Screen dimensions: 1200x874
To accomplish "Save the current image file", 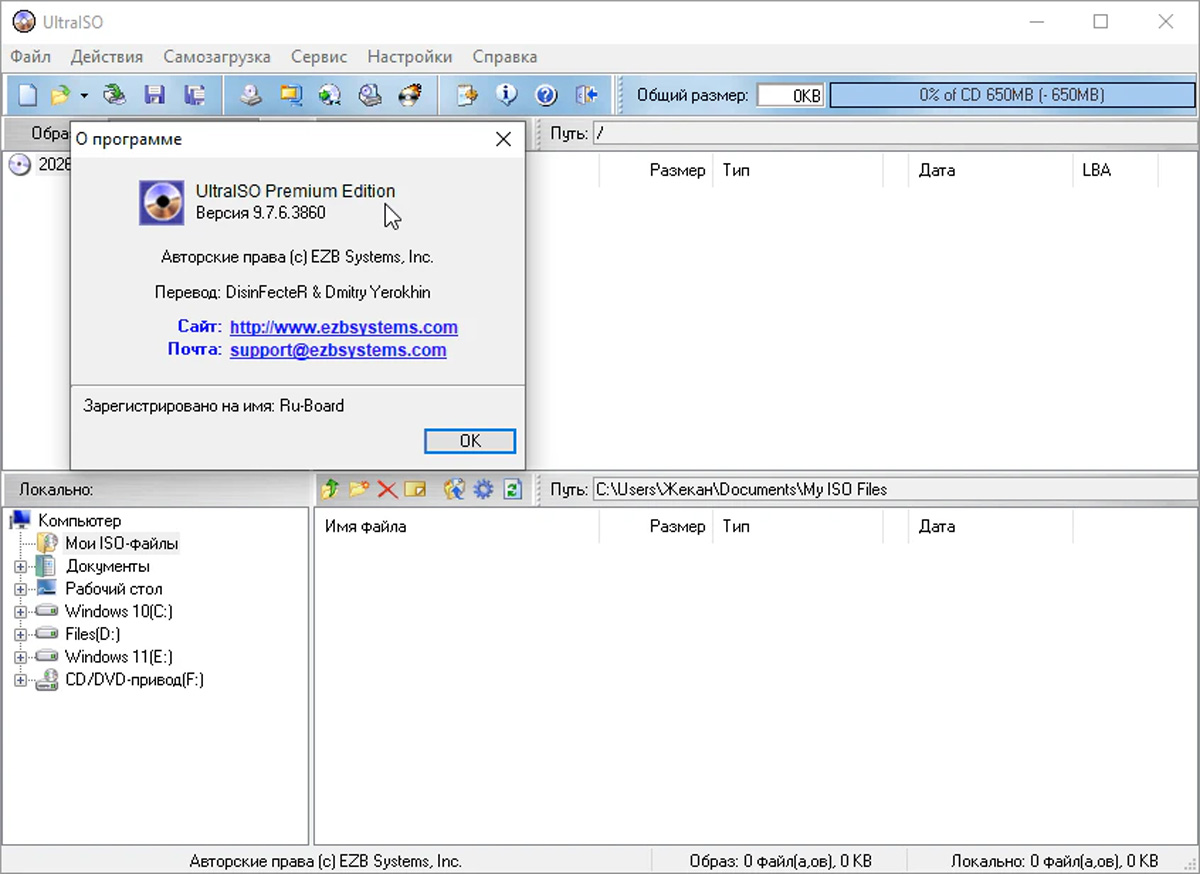I will 155,94.
